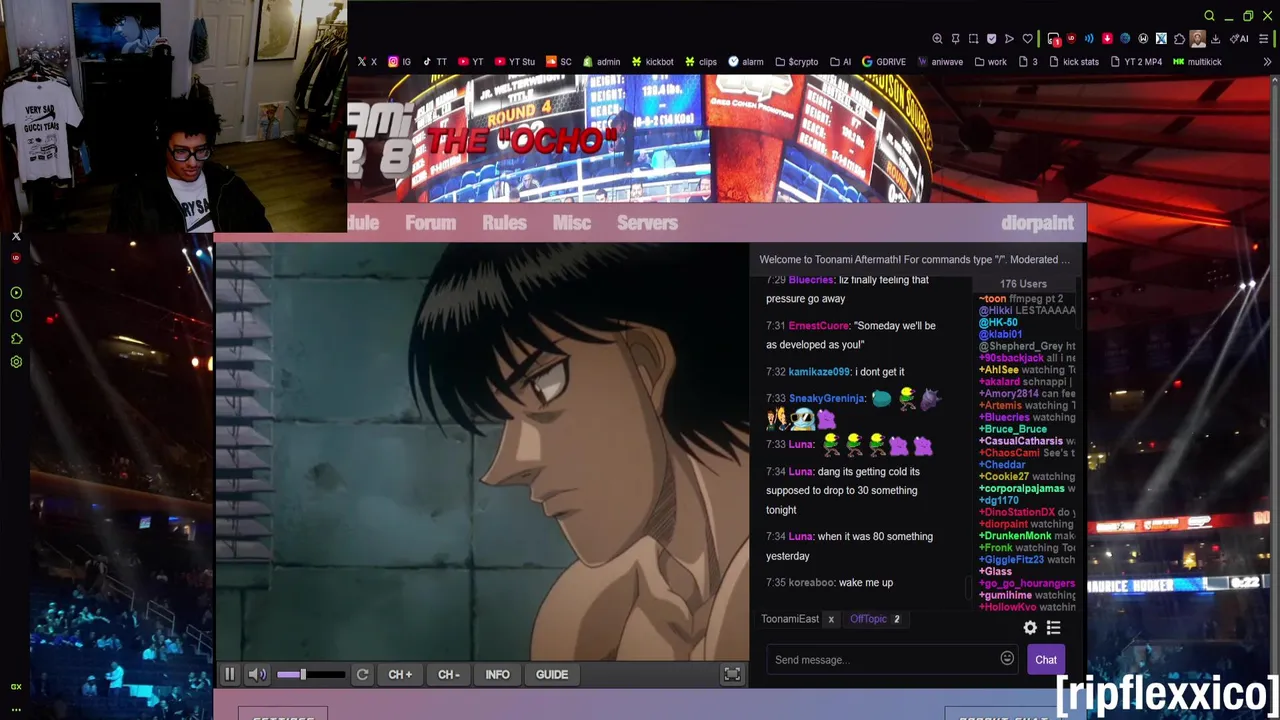Enter fullscreen video mode
The width and height of the screenshot is (1280, 720).
coord(732,674)
